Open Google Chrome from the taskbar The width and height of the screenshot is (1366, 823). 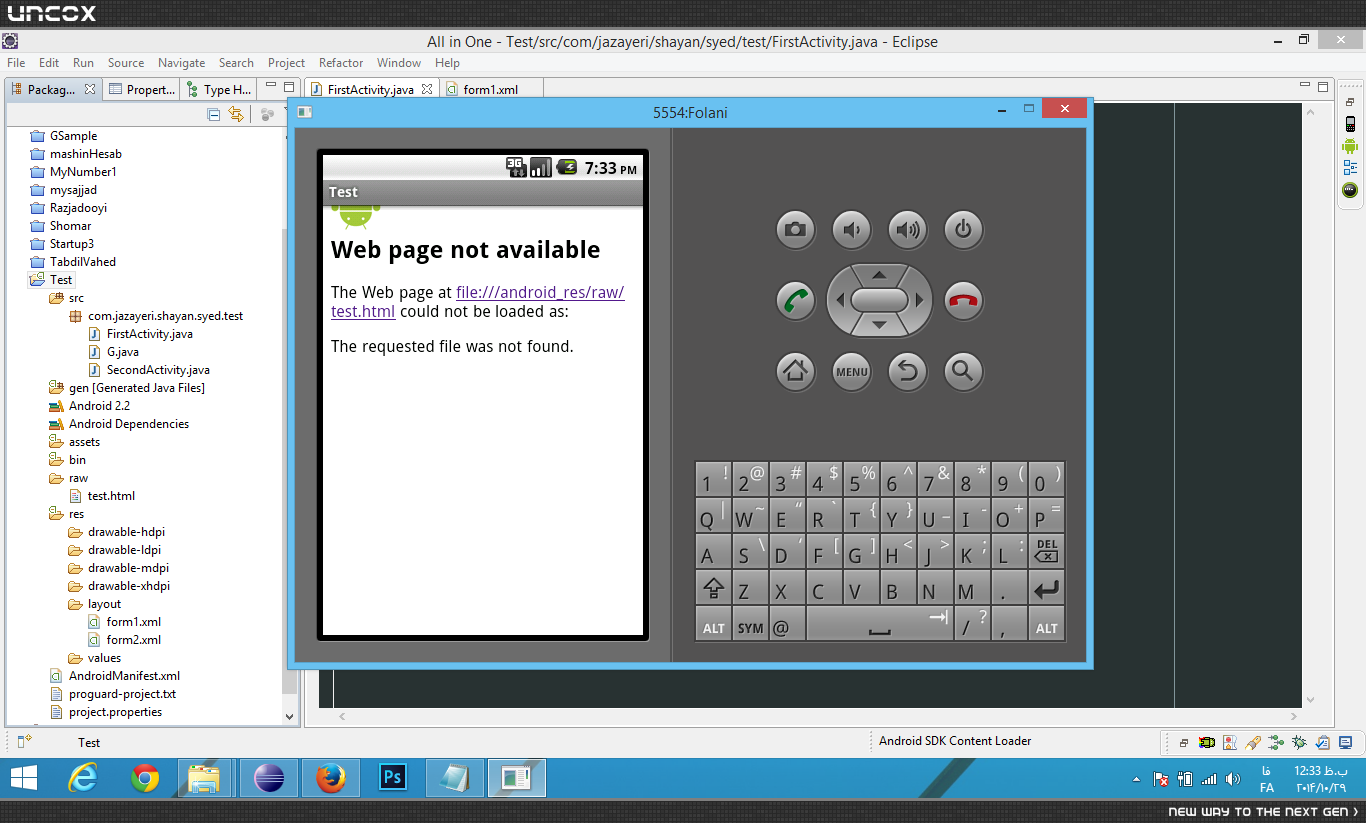coord(145,777)
